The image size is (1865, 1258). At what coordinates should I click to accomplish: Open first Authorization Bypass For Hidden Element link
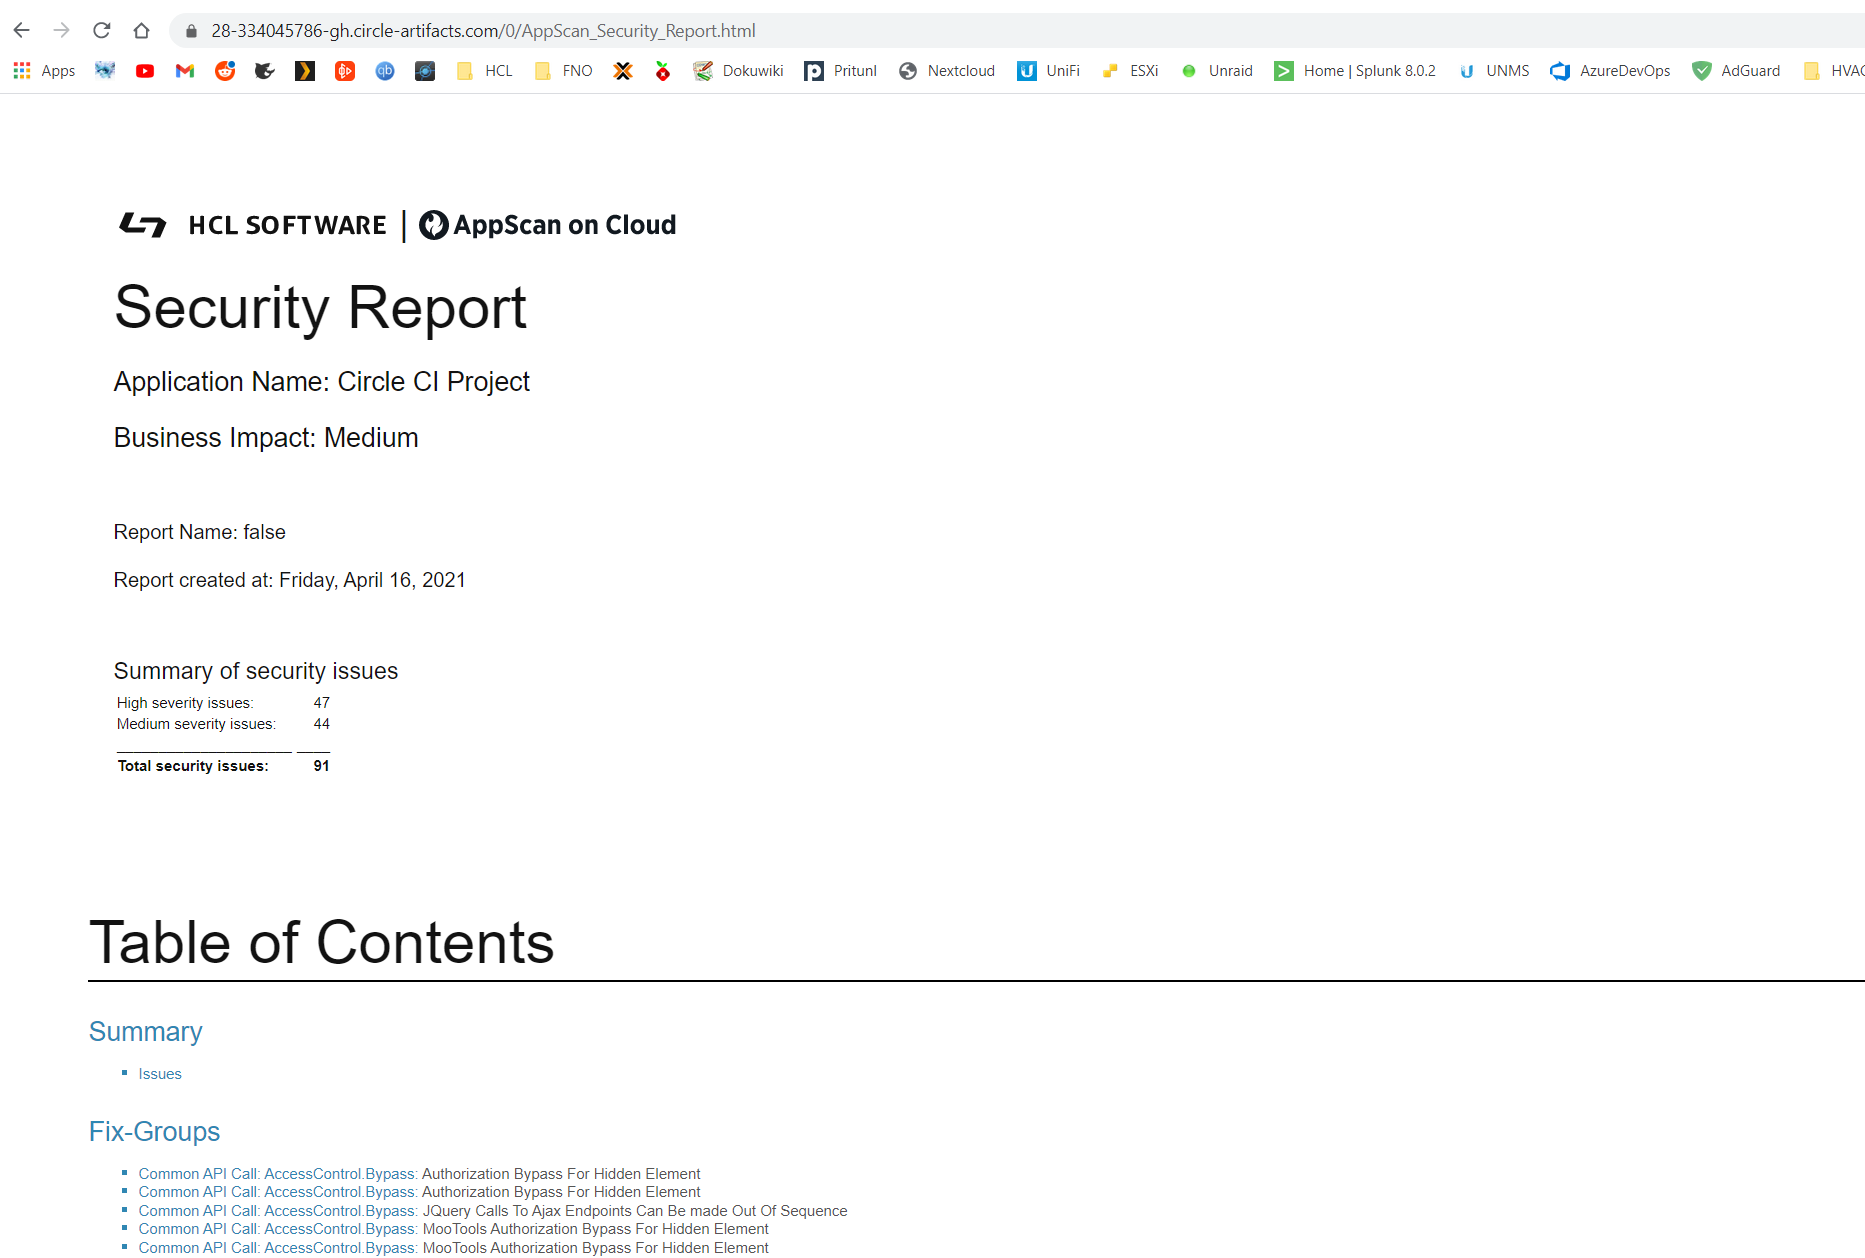419,1174
